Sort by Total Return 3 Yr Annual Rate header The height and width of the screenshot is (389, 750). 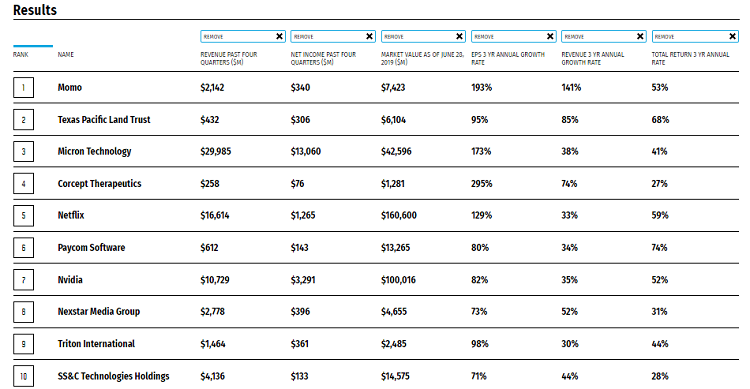click(x=690, y=58)
